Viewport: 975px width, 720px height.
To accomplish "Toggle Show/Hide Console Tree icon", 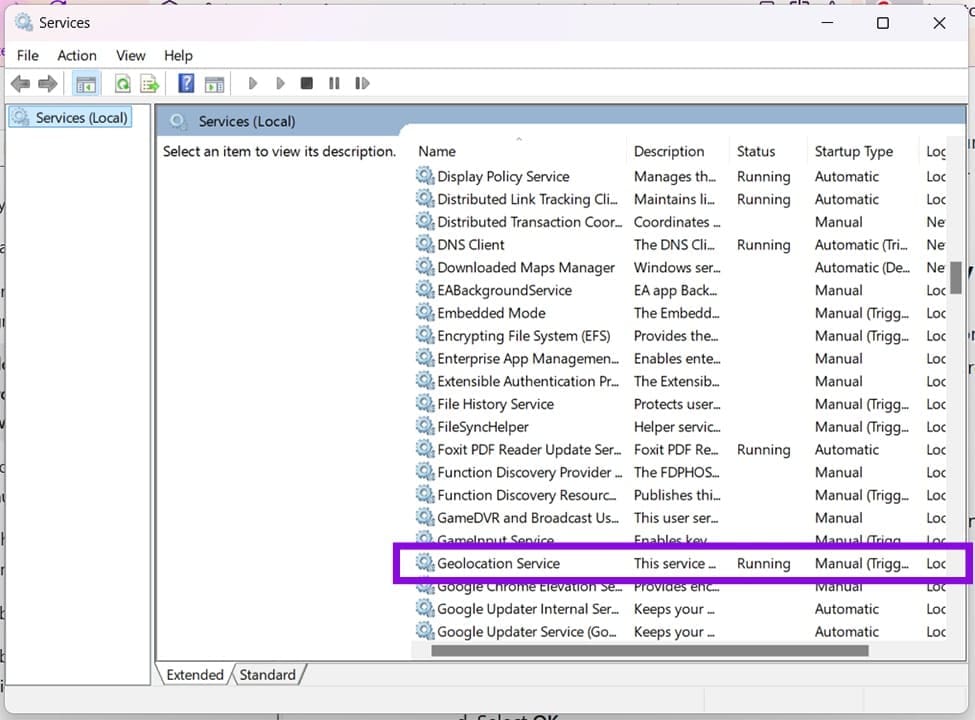I will point(86,83).
